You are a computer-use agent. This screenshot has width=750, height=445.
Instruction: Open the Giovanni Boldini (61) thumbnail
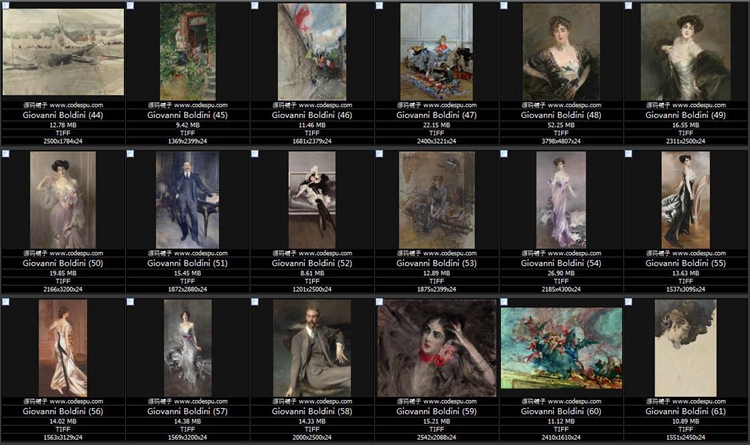(685, 348)
